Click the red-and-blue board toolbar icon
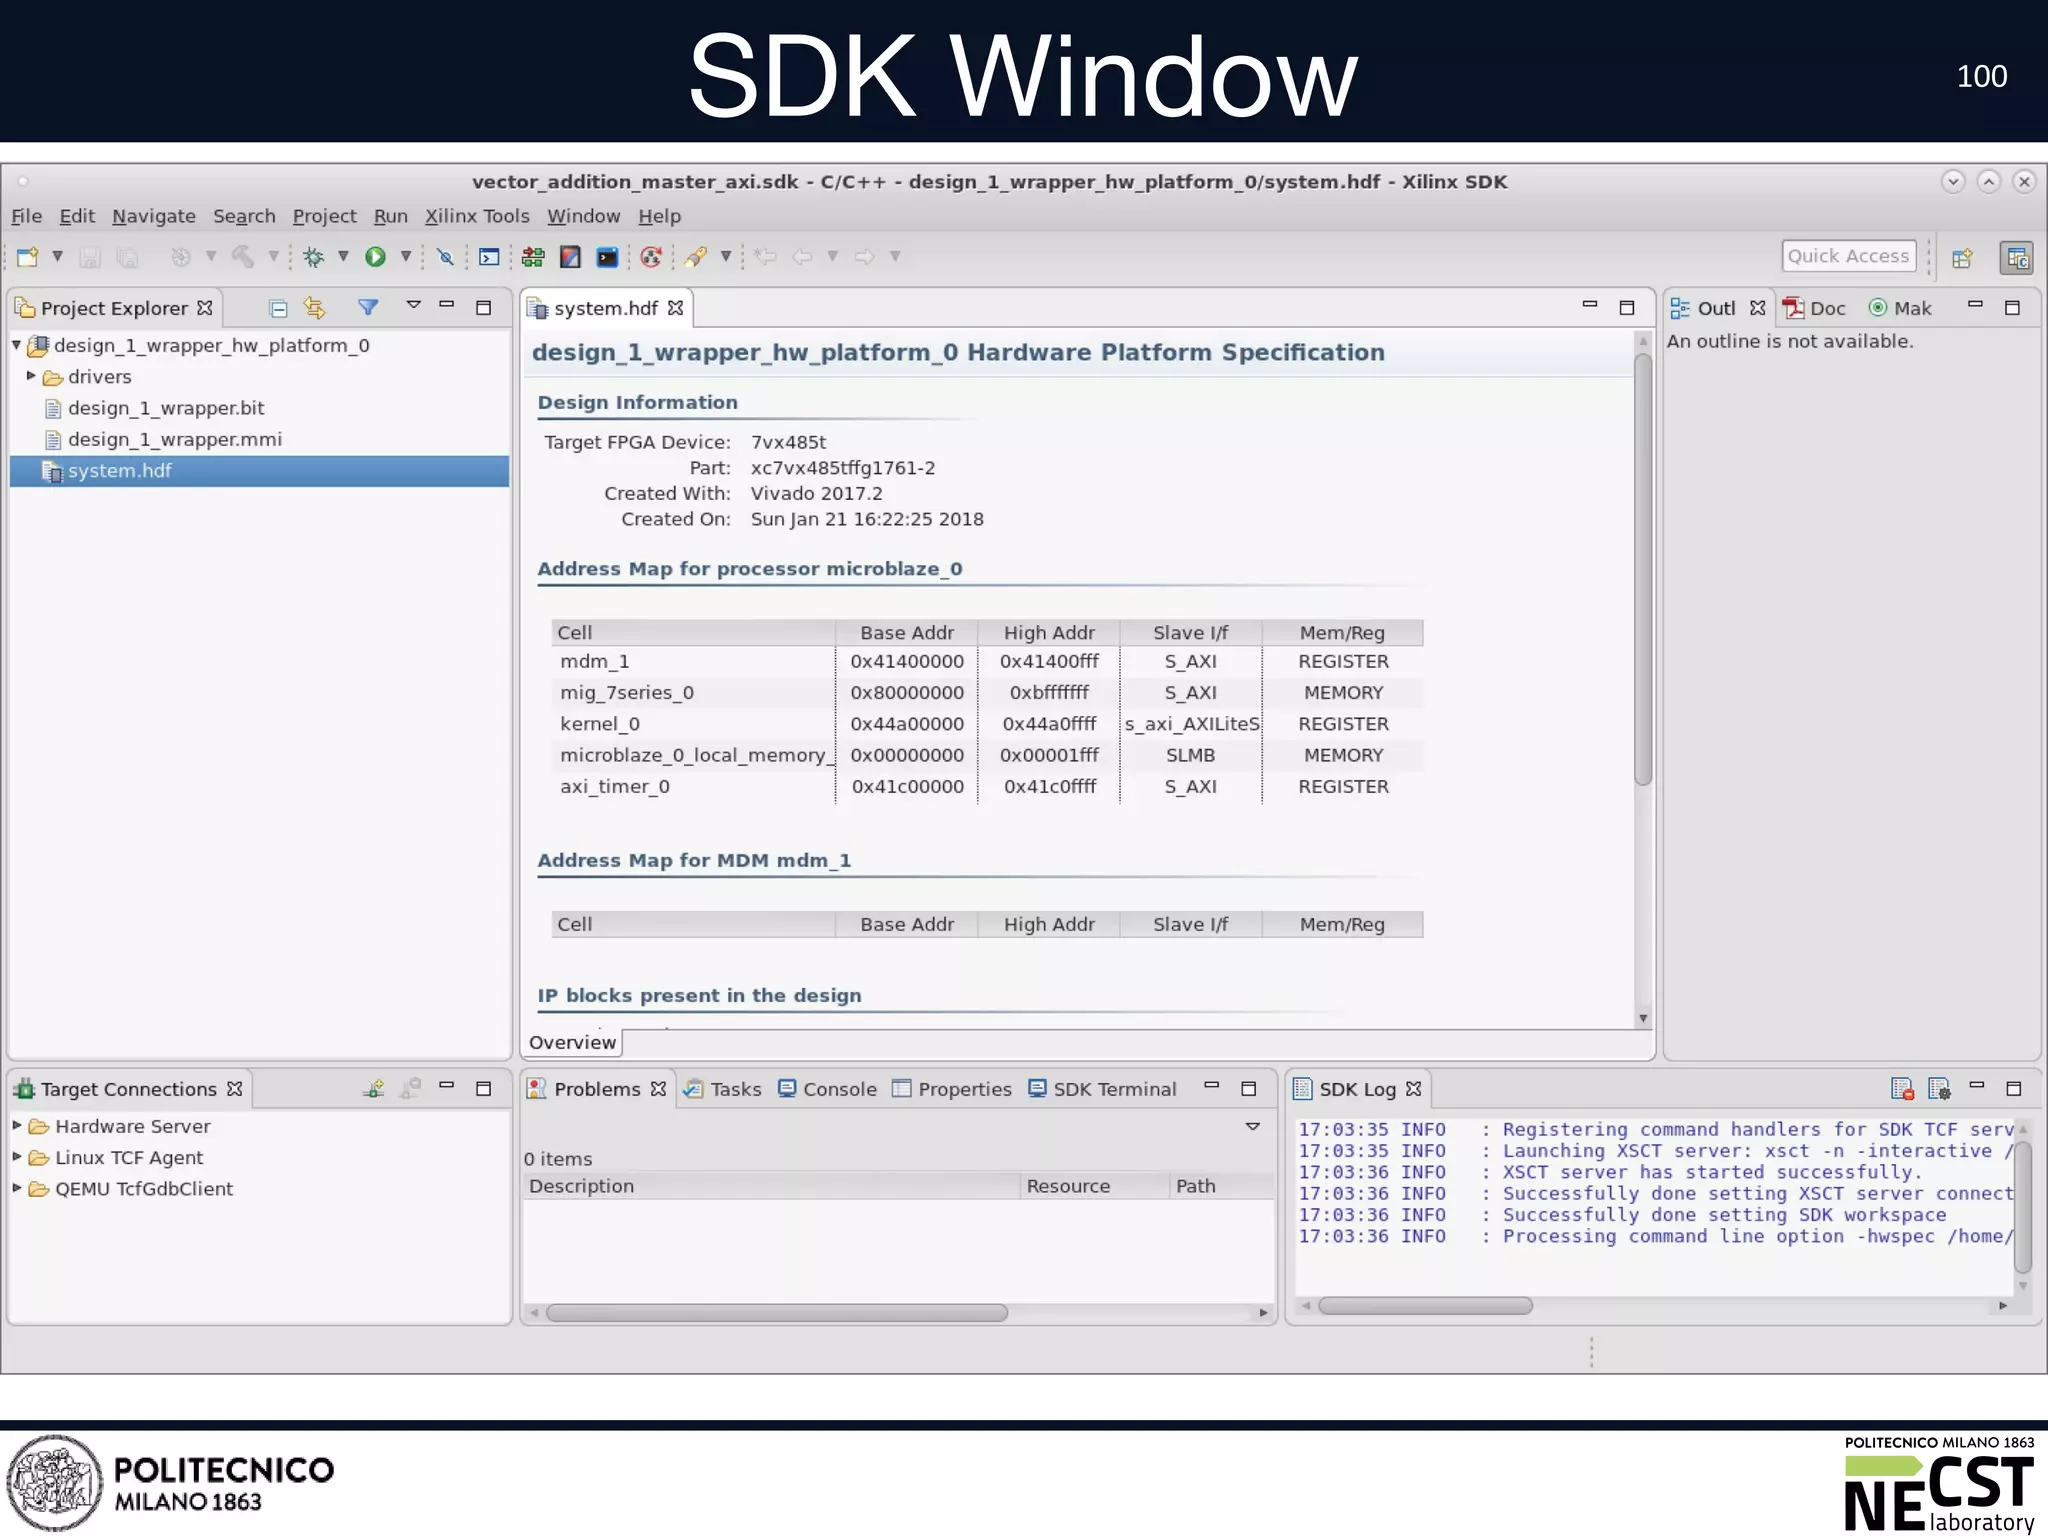Viewport: 2048px width, 1536px height. pos(570,257)
